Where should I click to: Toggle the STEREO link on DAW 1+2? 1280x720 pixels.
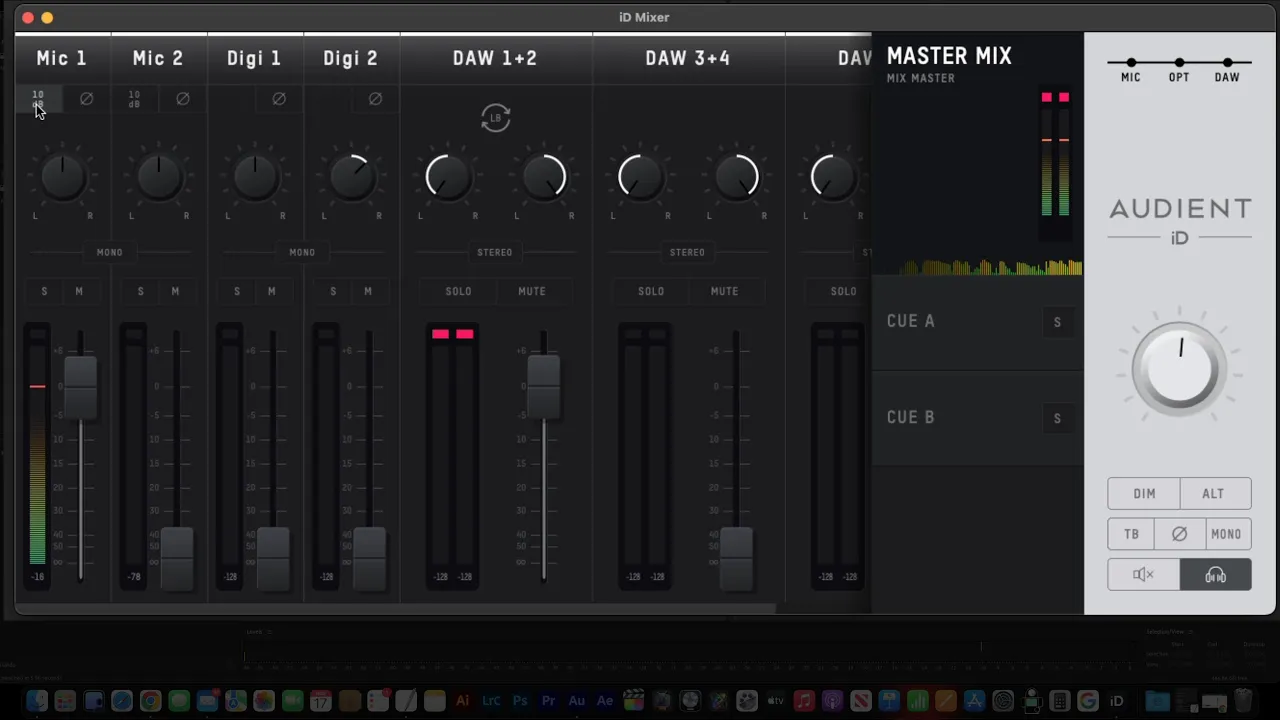[495, 252]
